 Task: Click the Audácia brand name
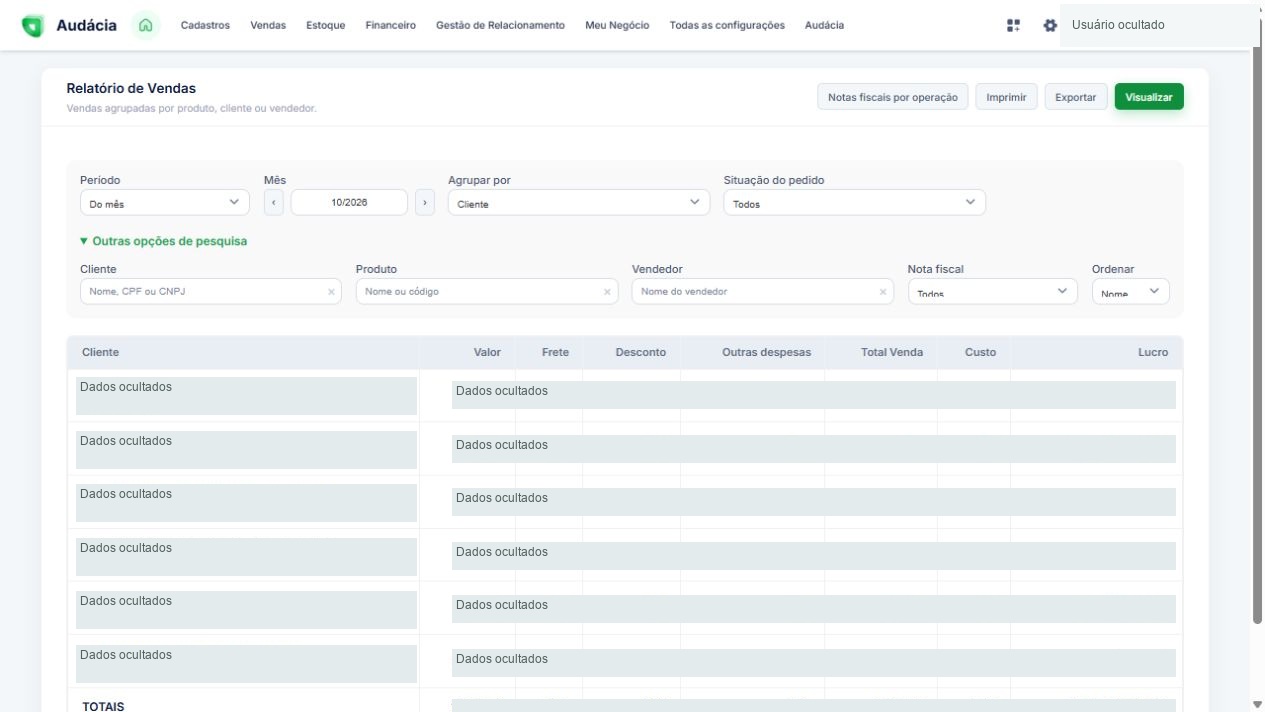pyautogui.click(x=86, y=25)
